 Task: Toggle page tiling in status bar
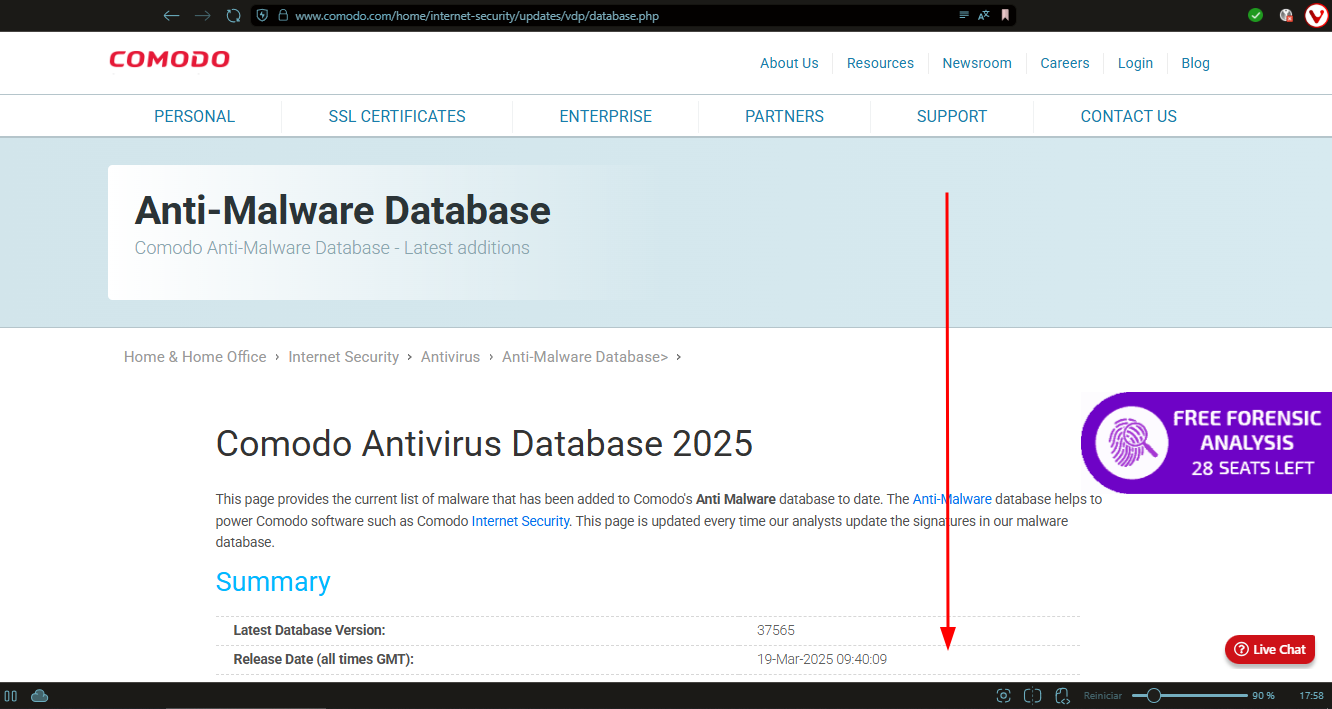[x=1033, y=695]
